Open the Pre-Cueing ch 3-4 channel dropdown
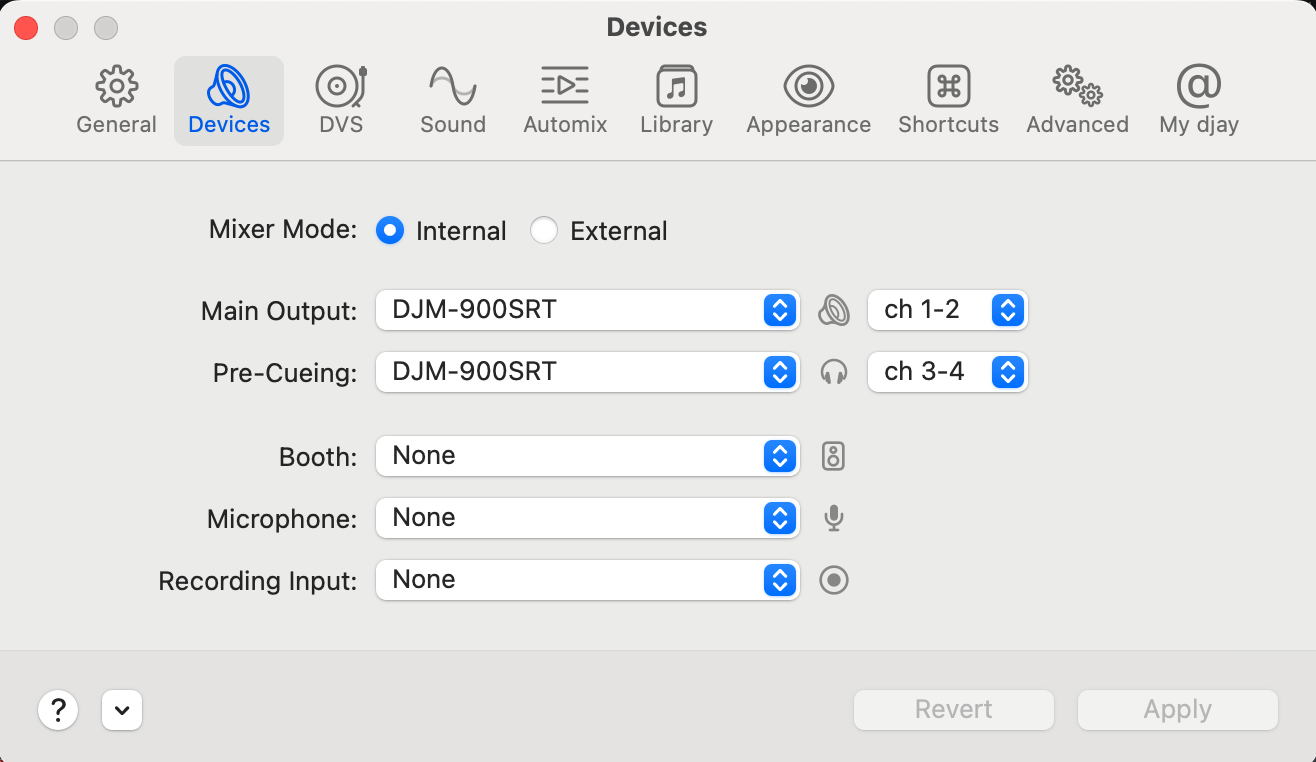 click(x=947, y=372)
